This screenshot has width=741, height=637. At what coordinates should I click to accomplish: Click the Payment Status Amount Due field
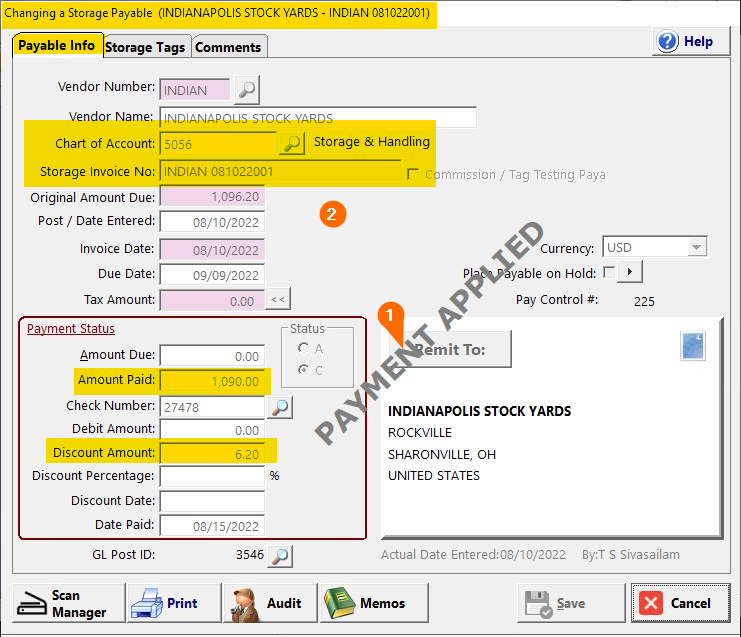point(212,355)
